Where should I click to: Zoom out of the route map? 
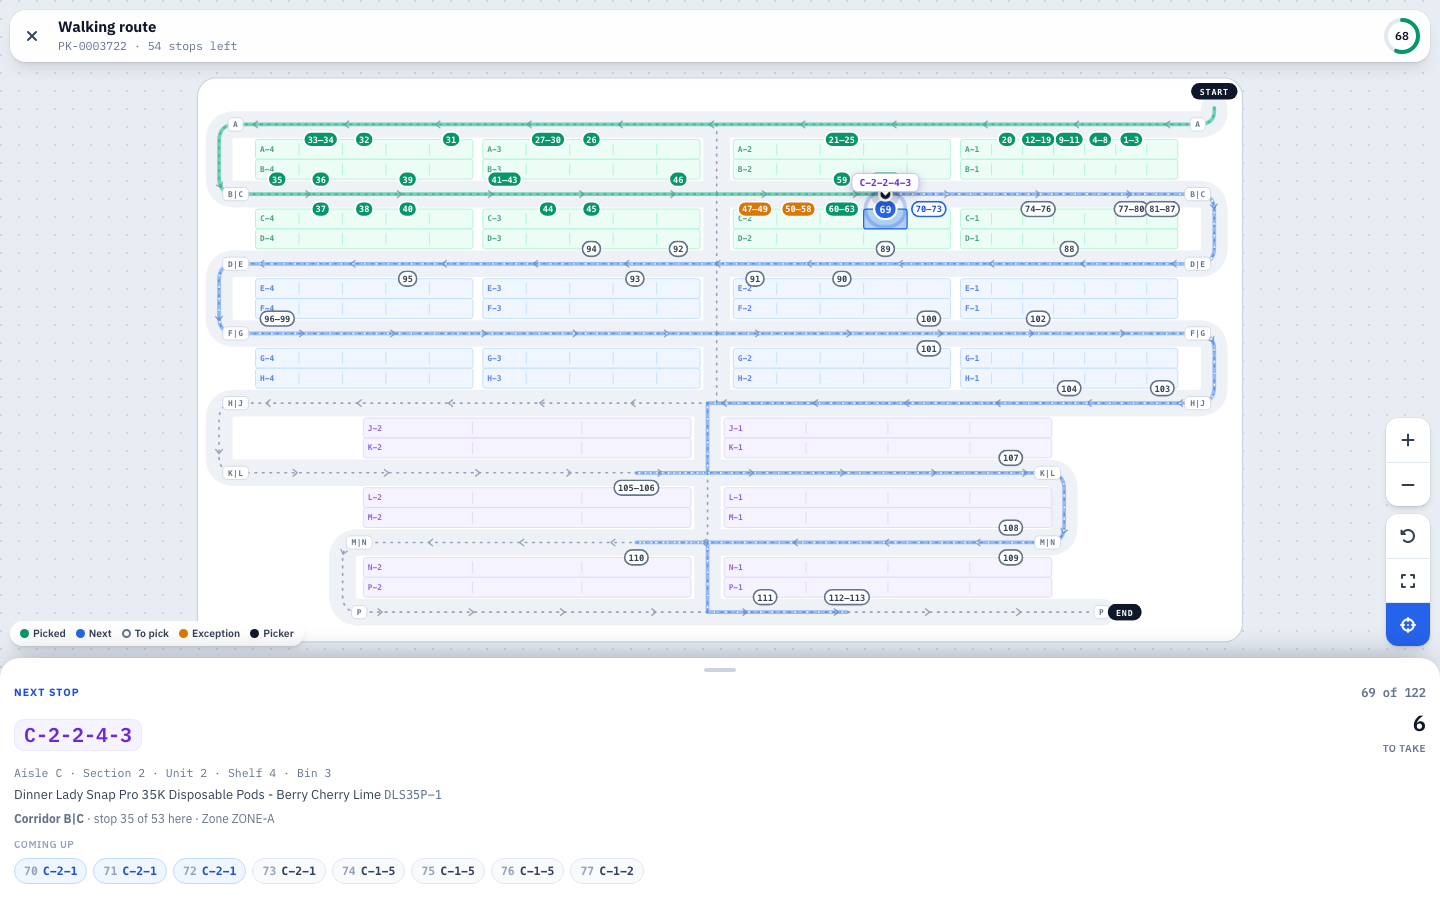(x=1408, y=485)
